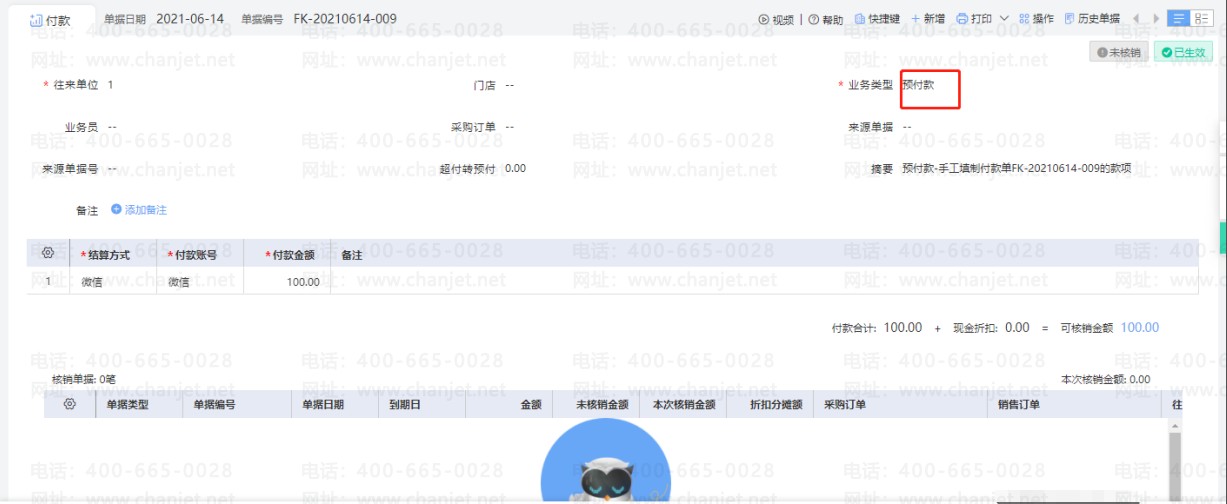Open the 操作 actions menu

click(1036, 19)
